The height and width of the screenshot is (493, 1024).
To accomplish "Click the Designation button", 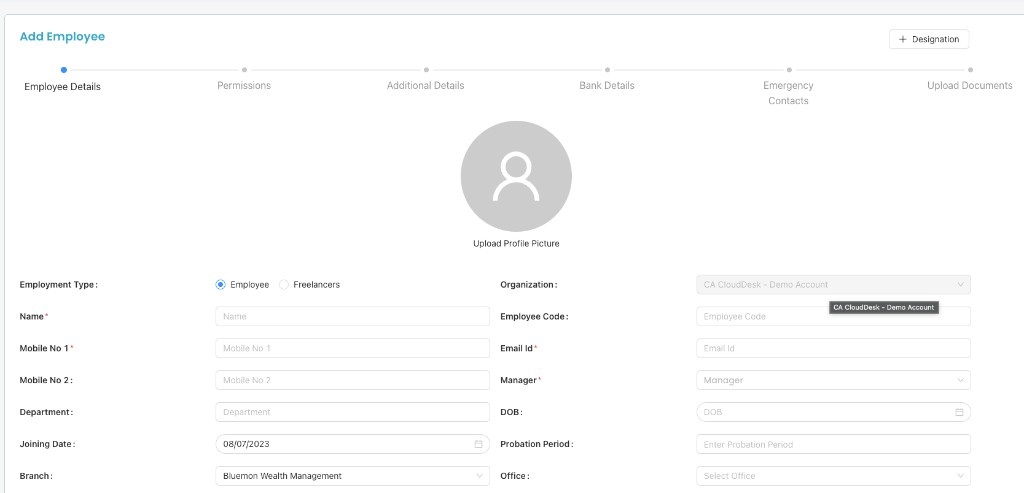I will click(929, 39).
